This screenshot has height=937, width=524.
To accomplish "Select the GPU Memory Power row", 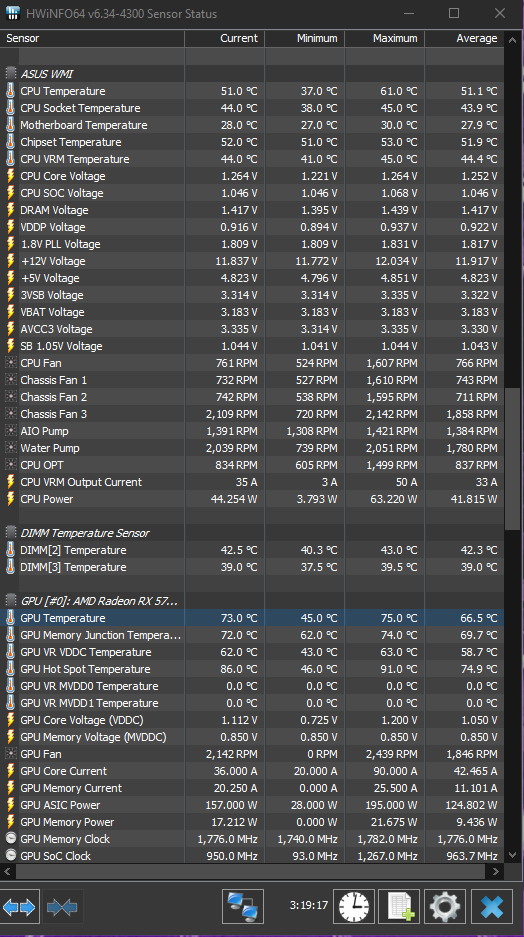I will point(252,822).
